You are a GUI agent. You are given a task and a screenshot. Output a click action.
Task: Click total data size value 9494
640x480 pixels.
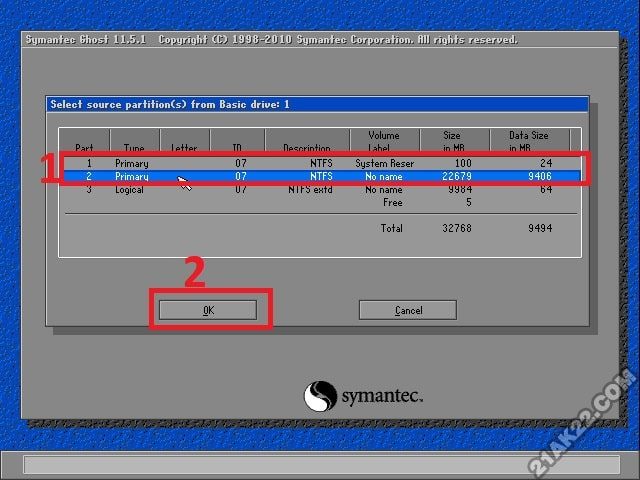pyautogui.click(x=540, y=228)
